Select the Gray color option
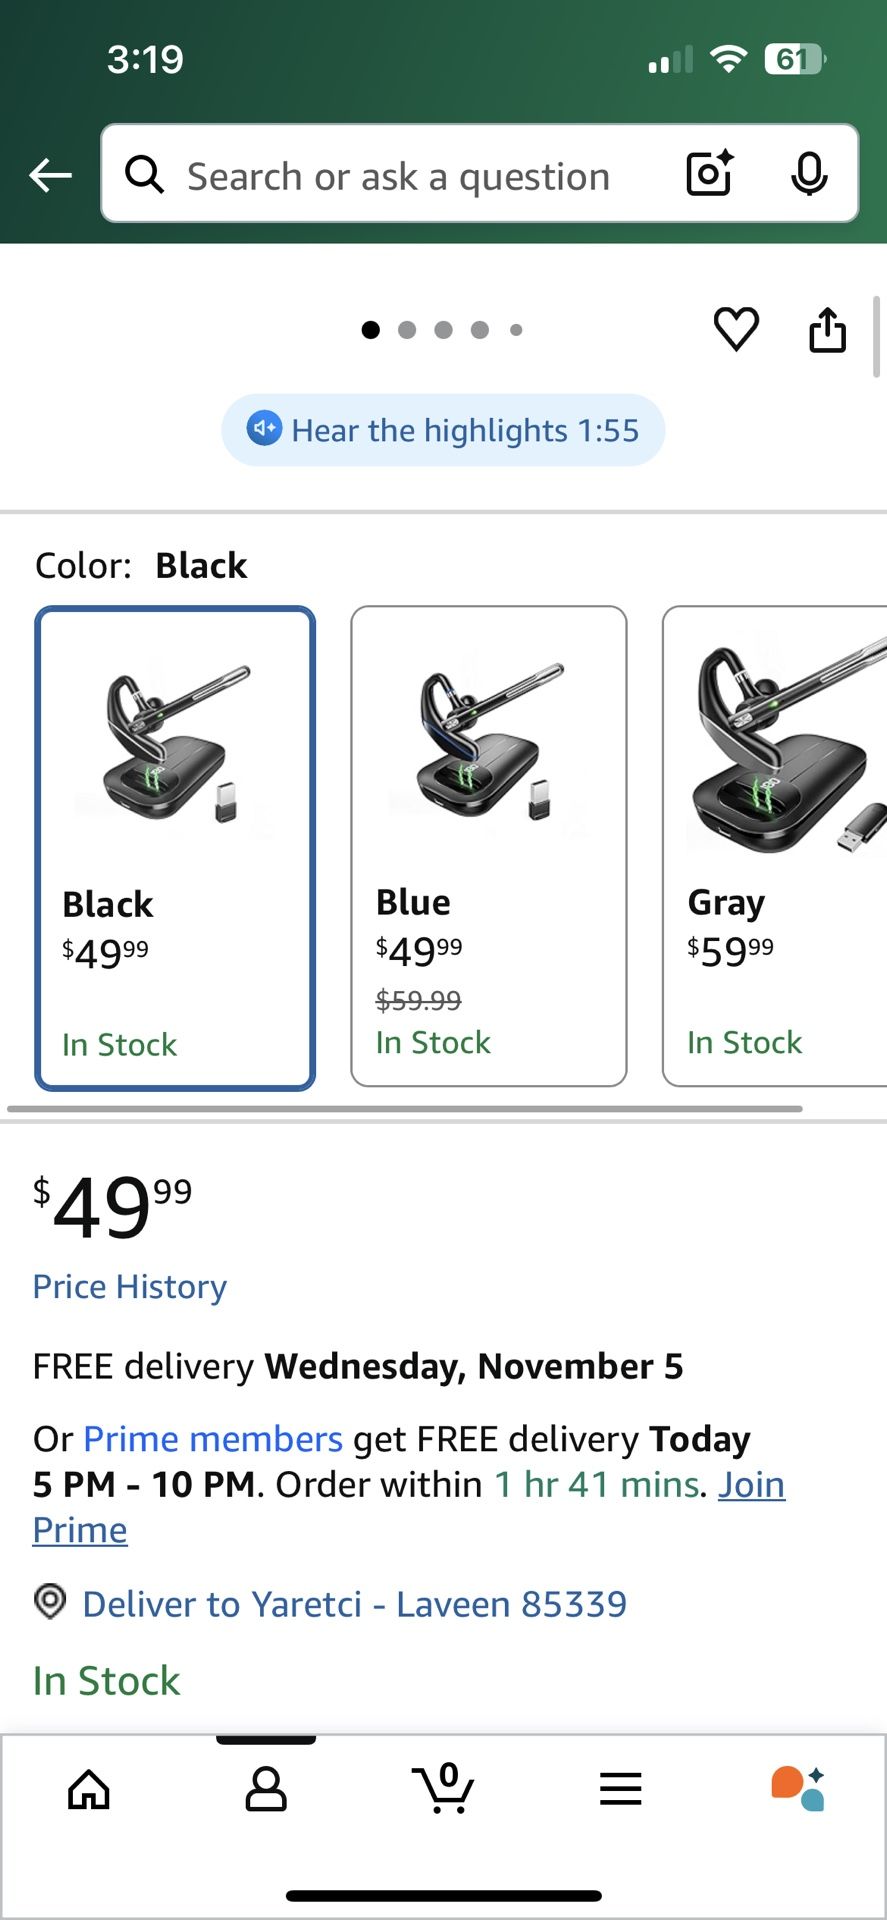 tap(775, 846)
